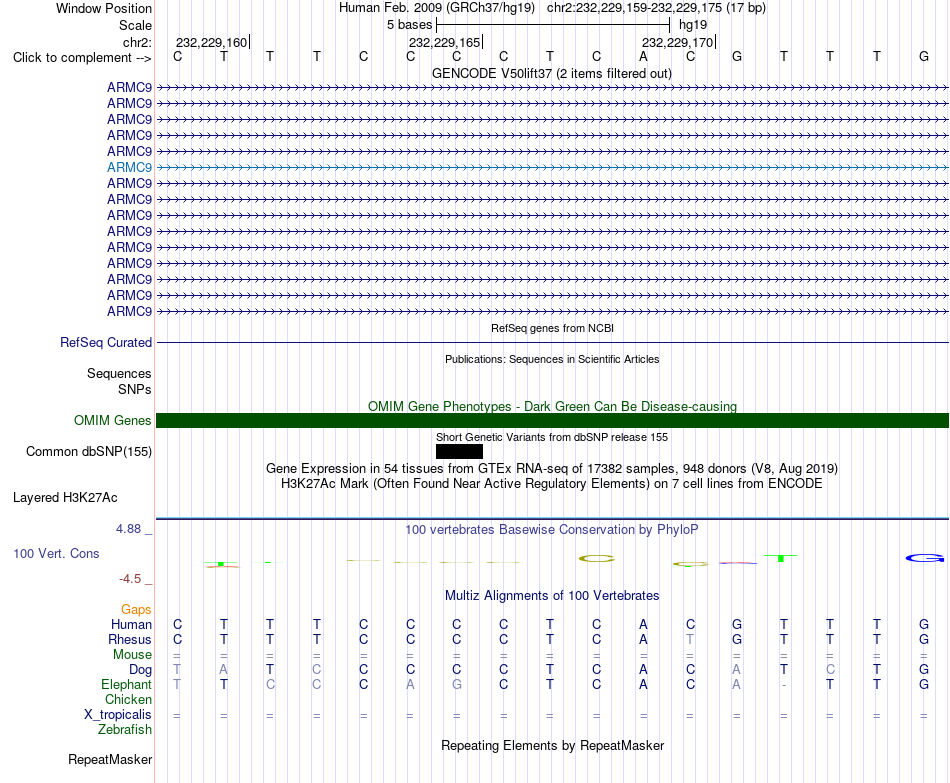Click the -4.5 PhyloP lower limit value

130,579
